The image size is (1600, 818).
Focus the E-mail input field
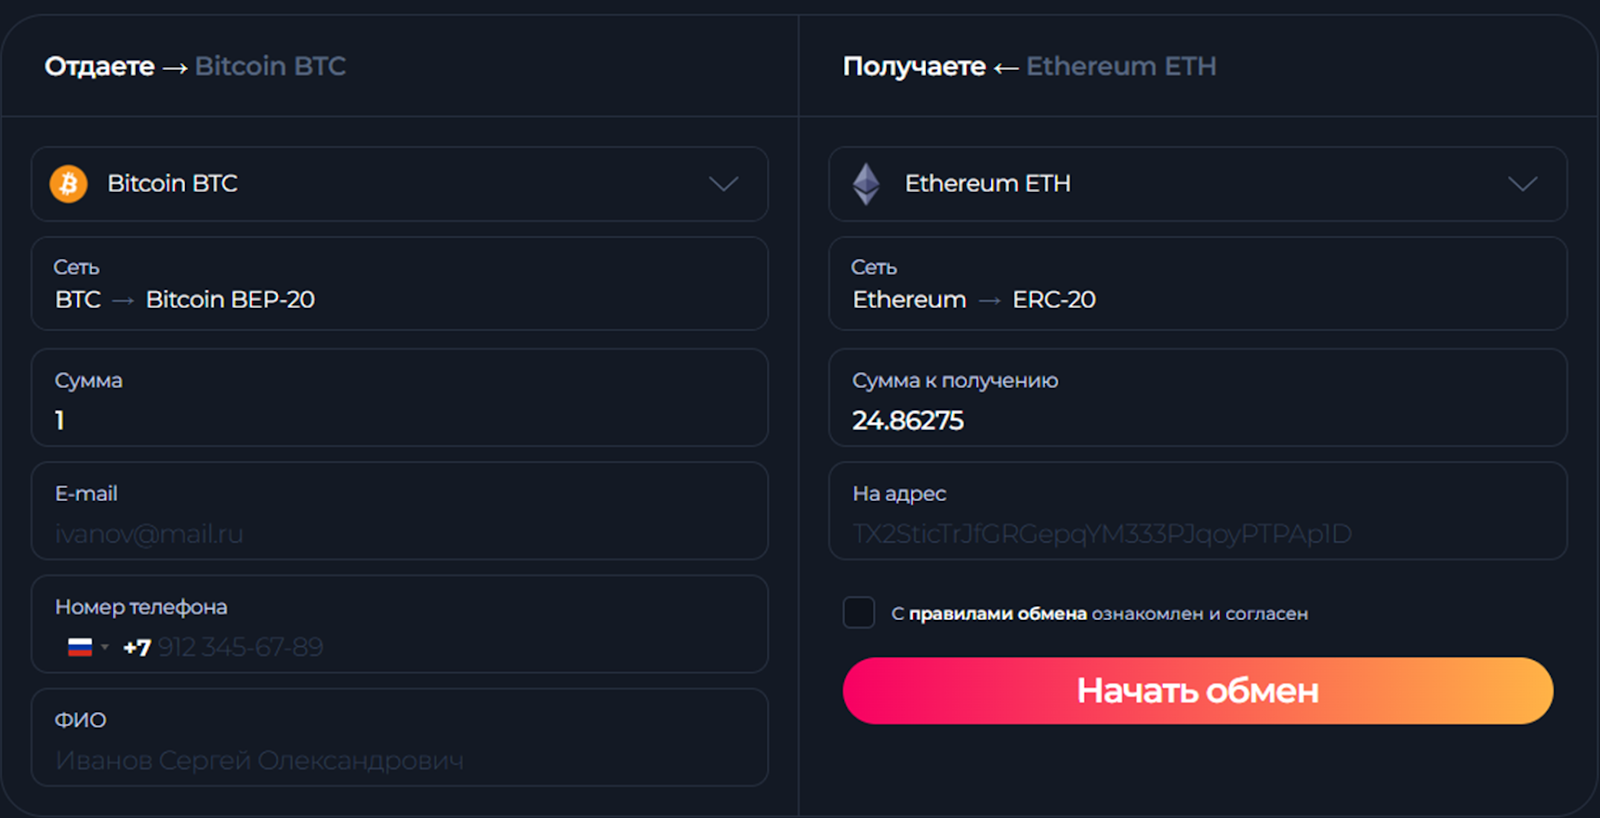[x=400, y=533]
